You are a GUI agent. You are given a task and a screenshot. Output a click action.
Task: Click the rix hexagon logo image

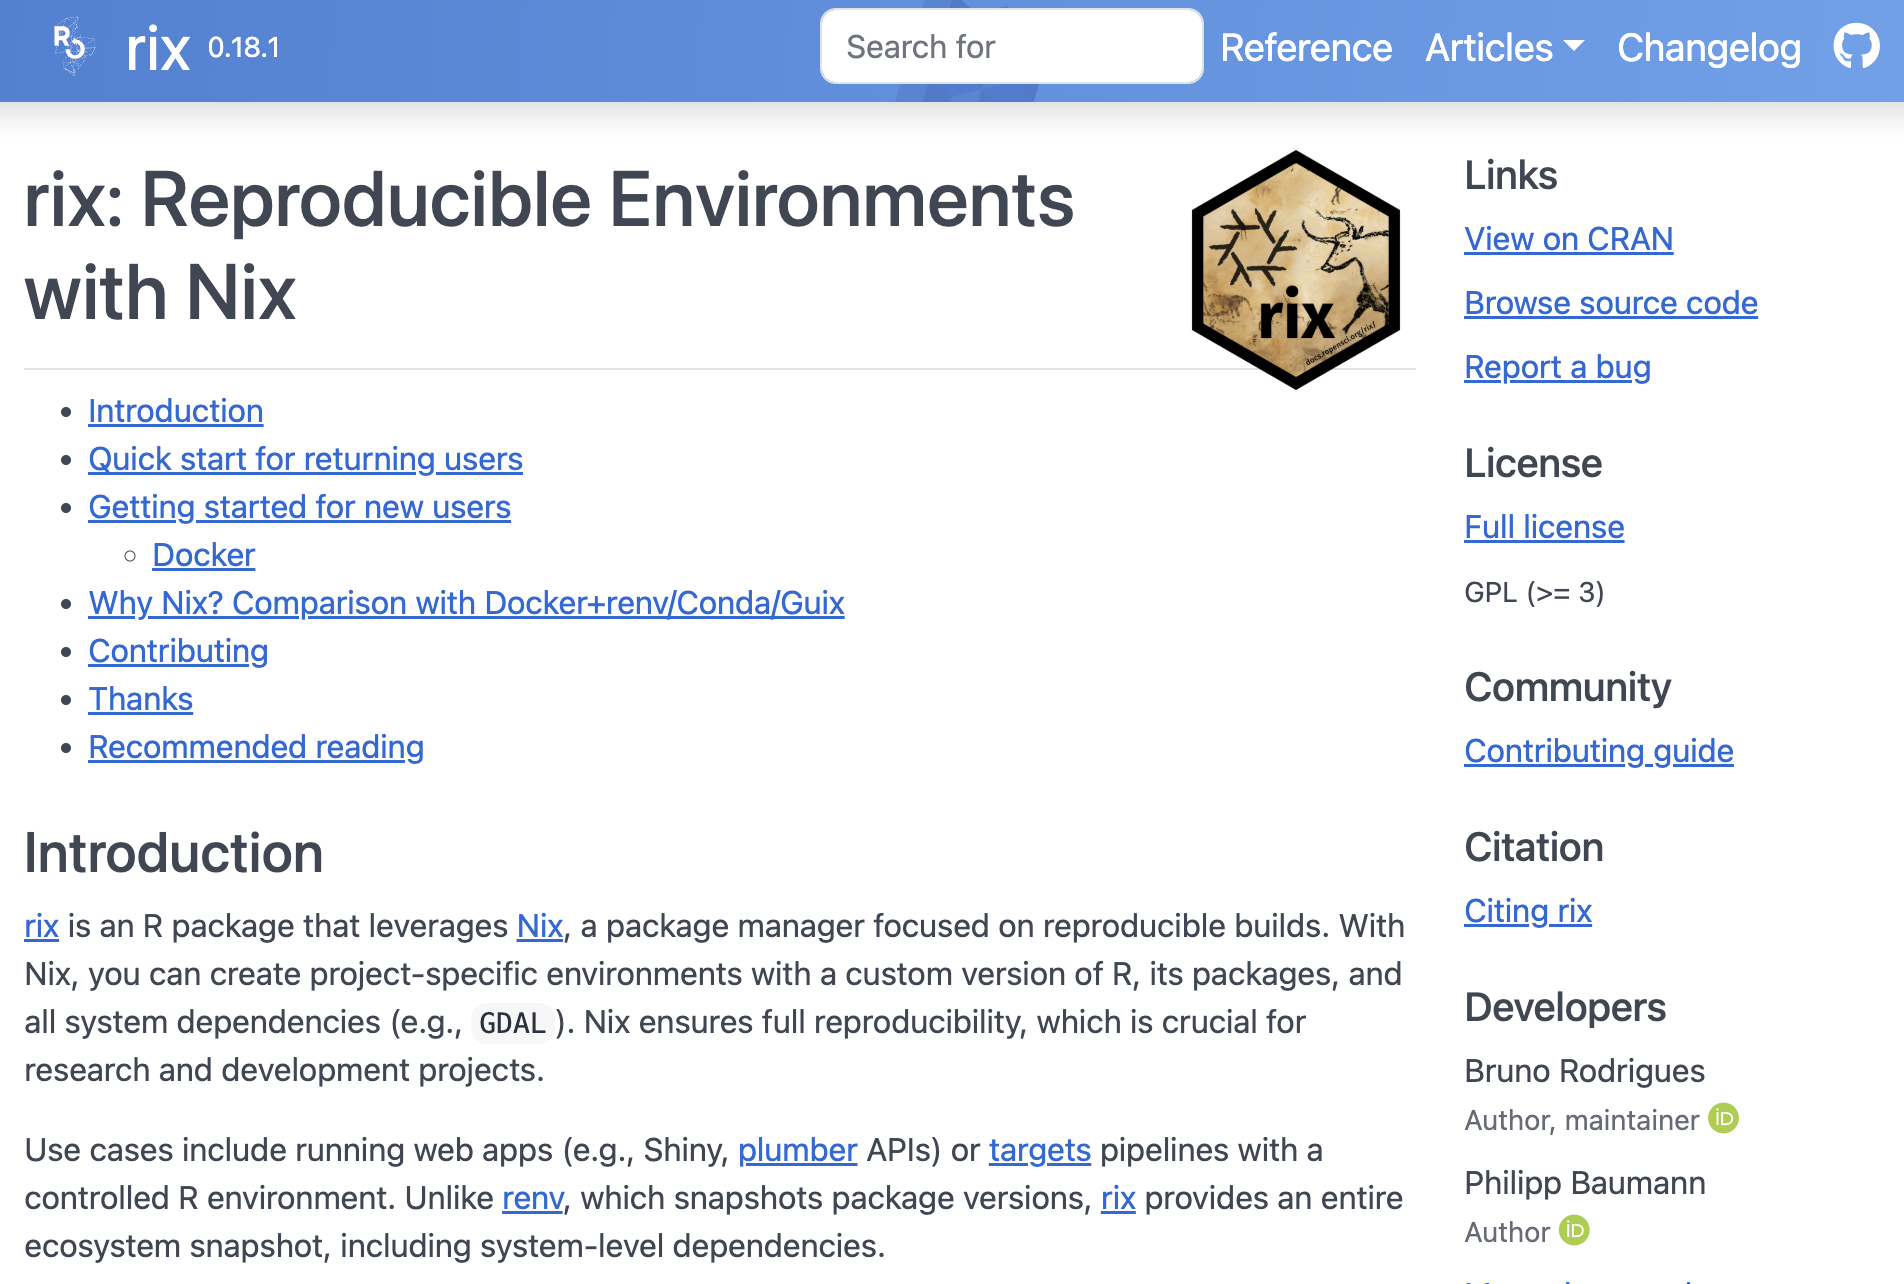[x=1295, y=269]
